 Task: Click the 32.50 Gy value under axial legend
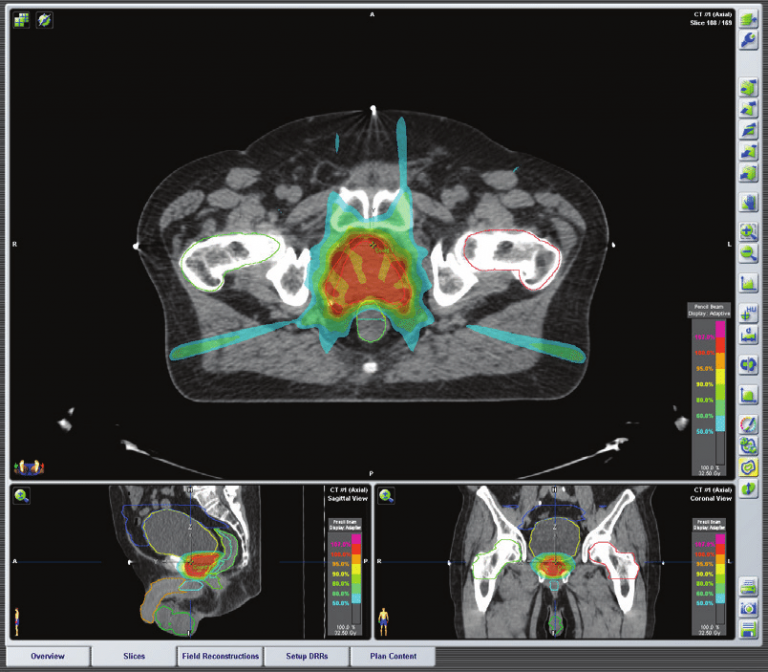click(709, 473)
